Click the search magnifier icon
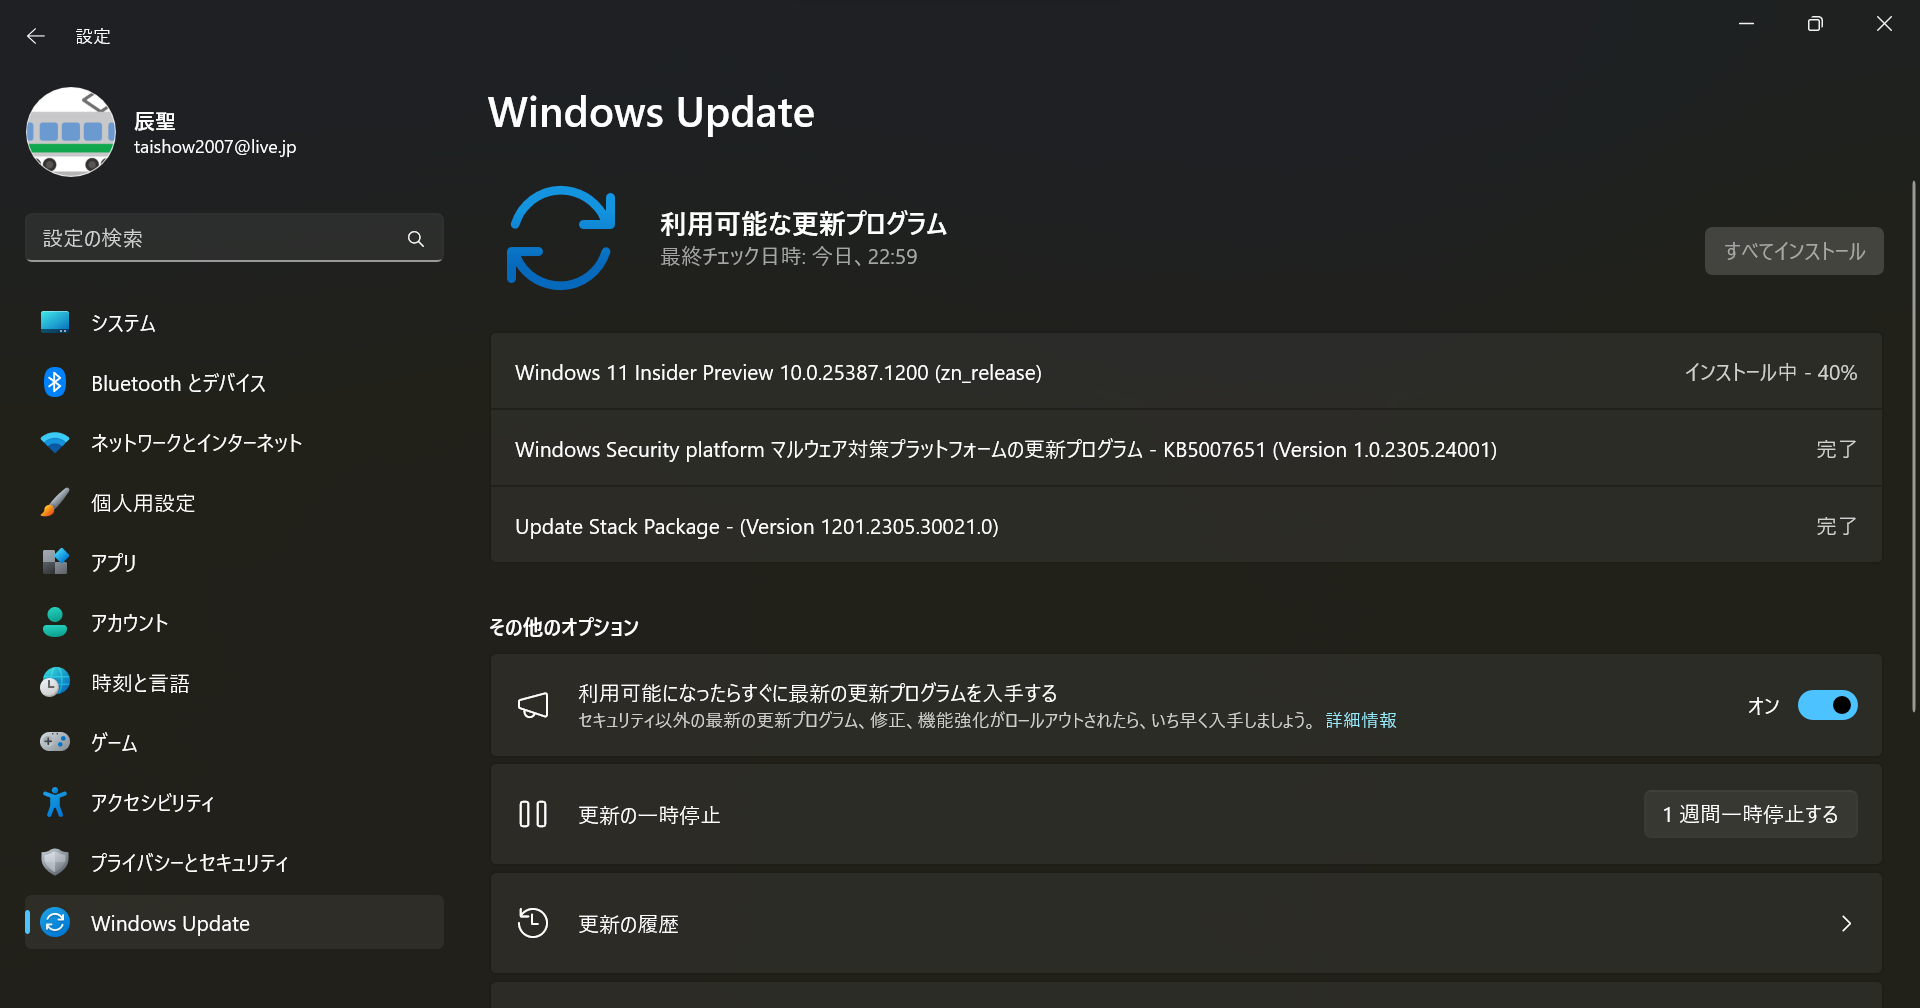Image resolution: width=1920 pixels, height=1008 pixels. pos(416,239)
